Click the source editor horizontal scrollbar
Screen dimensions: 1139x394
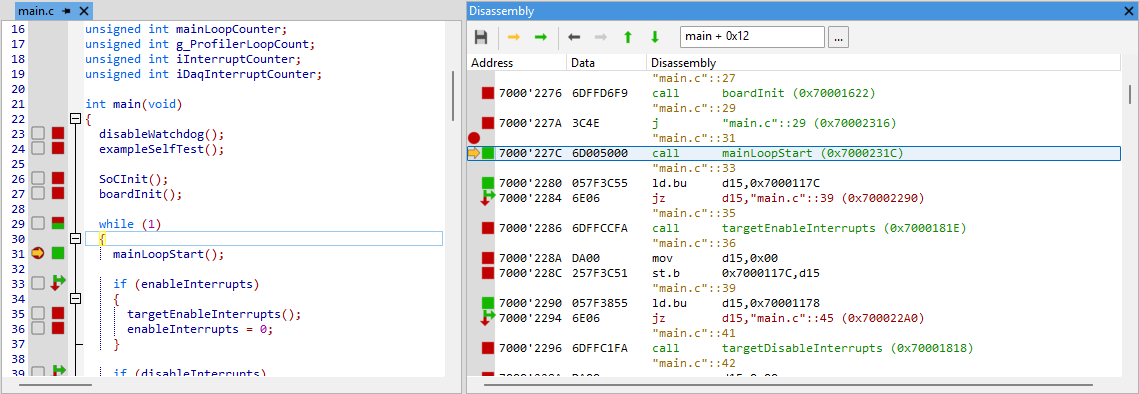[55, 384]
